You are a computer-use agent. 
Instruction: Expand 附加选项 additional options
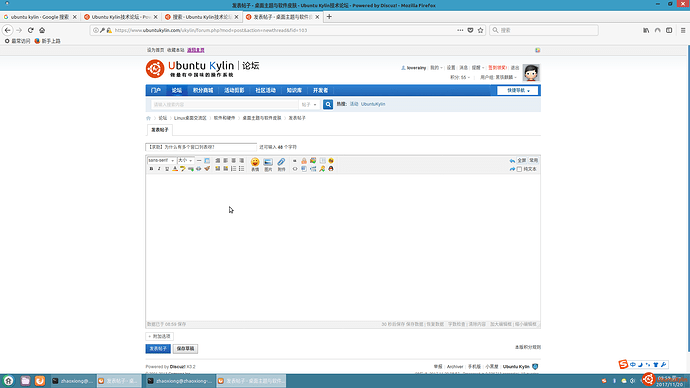159,336
